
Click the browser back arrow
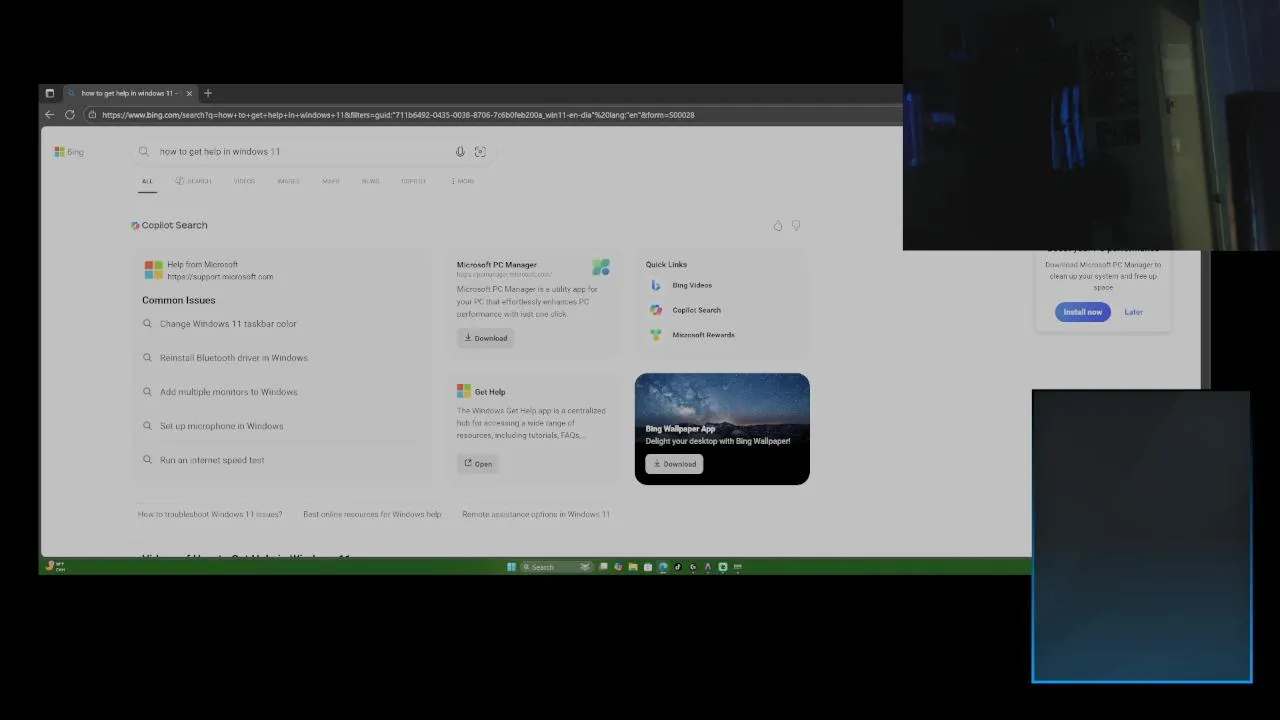click(49, 115)
